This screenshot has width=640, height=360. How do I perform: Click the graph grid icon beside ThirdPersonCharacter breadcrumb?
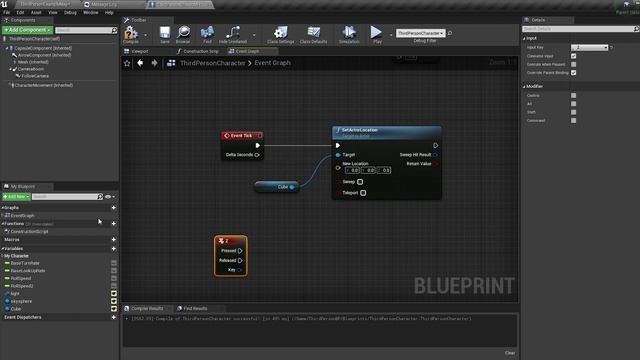[171, 63]
